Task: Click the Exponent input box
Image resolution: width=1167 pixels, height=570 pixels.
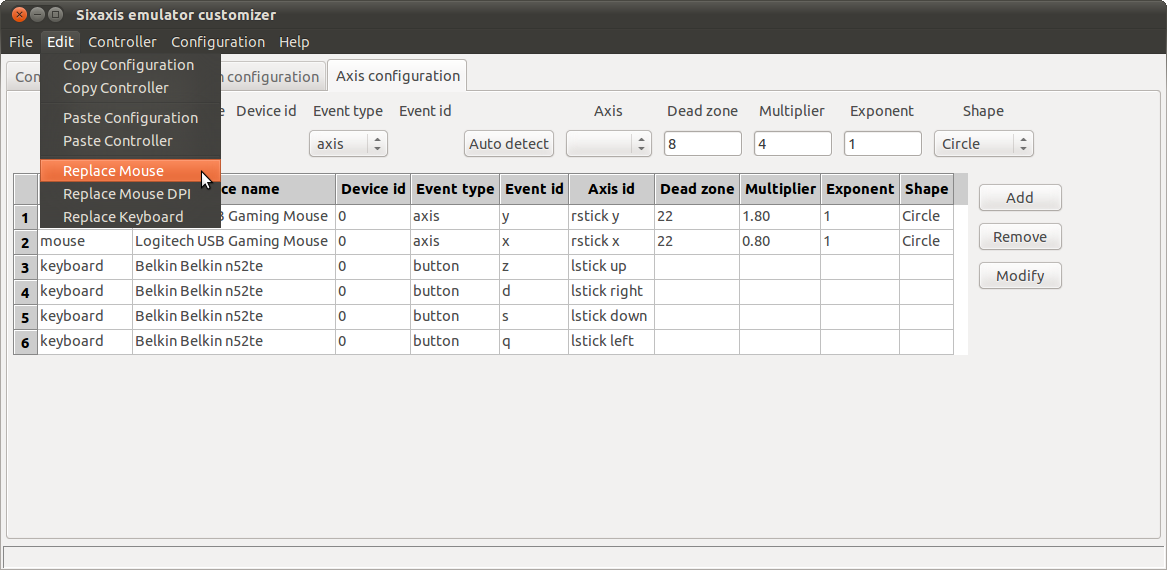Action: (882, 144)
